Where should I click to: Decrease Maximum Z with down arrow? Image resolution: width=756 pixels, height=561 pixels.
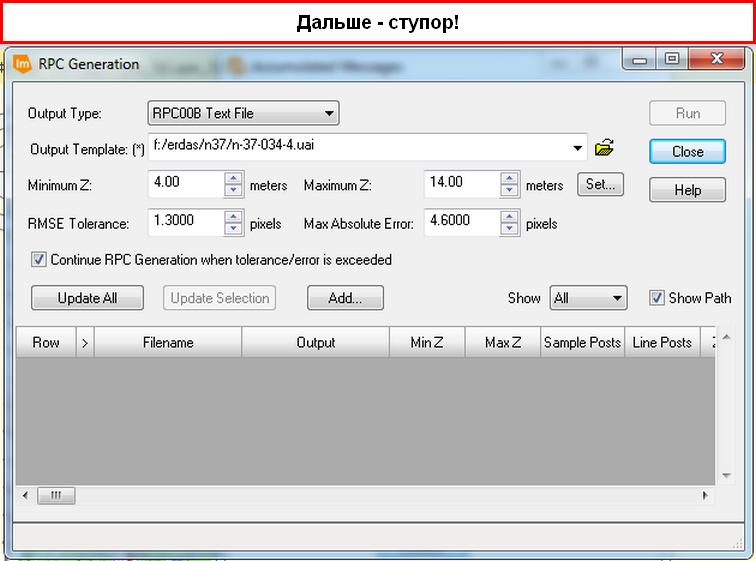pyautogui.click(x=509, y=190)
